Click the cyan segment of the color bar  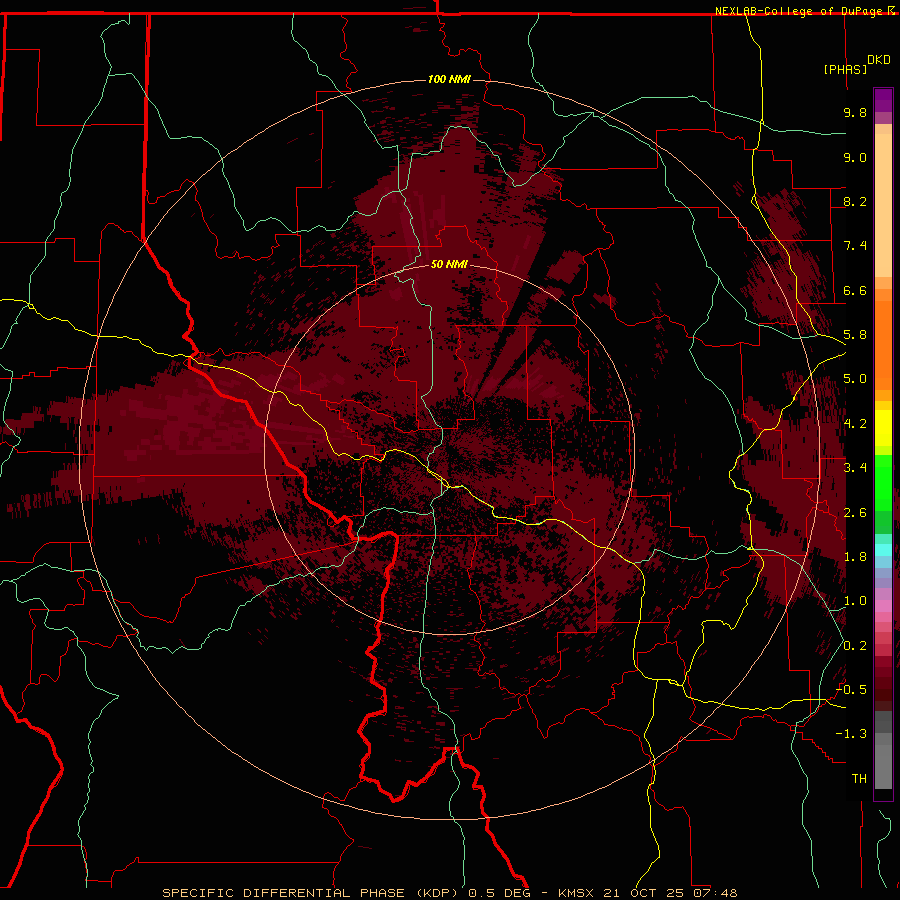coord(883,550)
